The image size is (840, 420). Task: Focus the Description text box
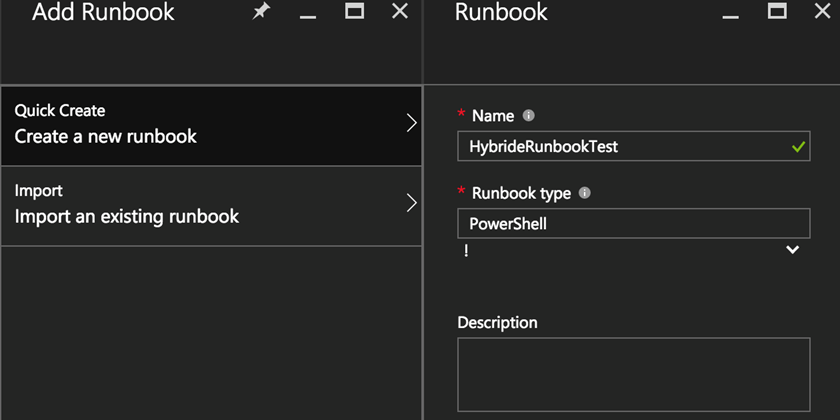click(x=634, y=374)
